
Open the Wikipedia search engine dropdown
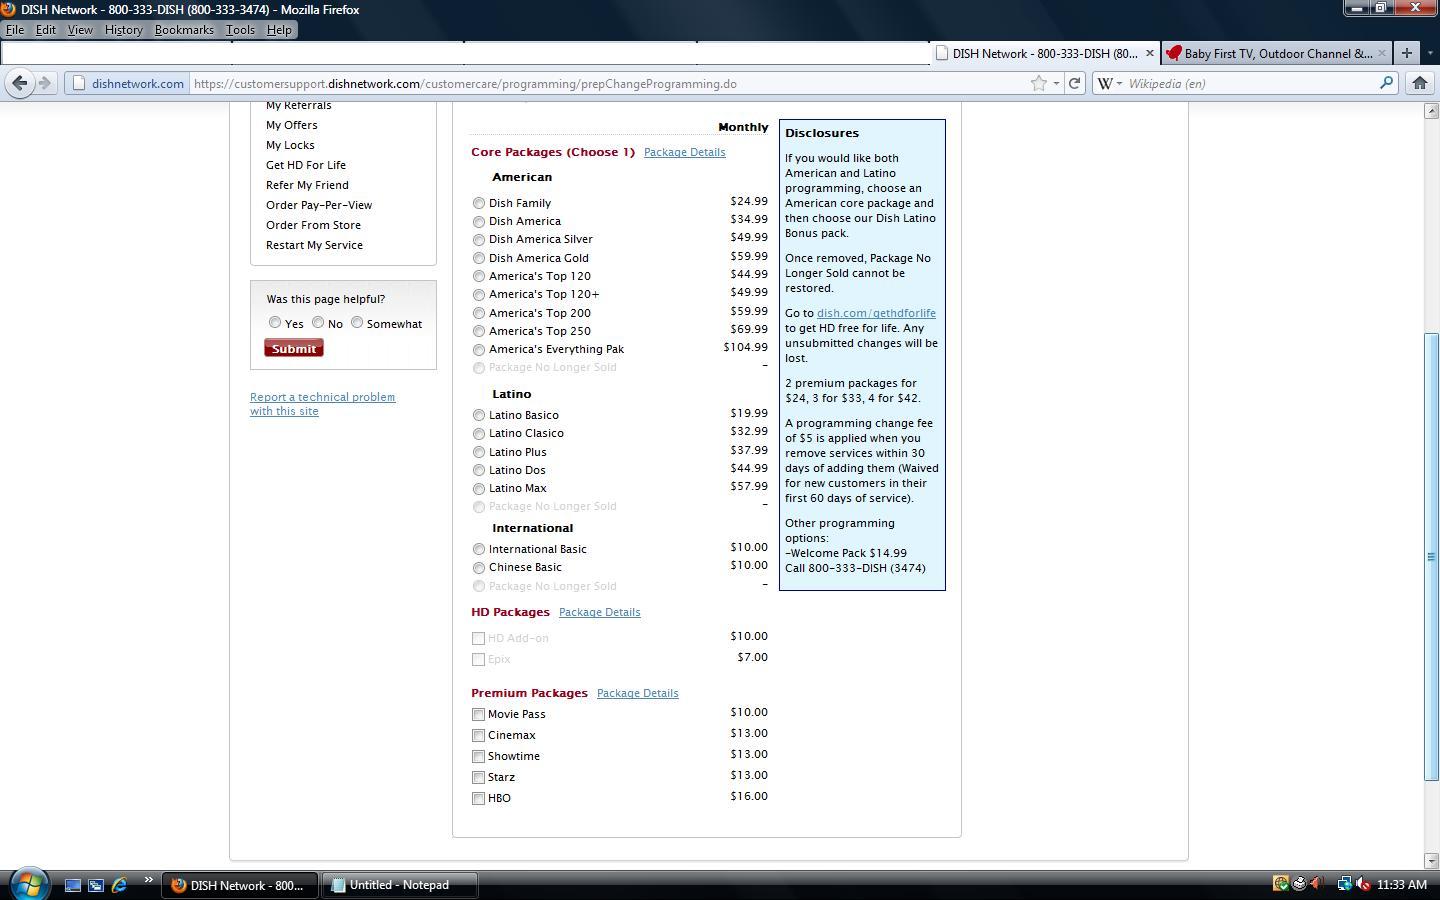(1110, 83)
